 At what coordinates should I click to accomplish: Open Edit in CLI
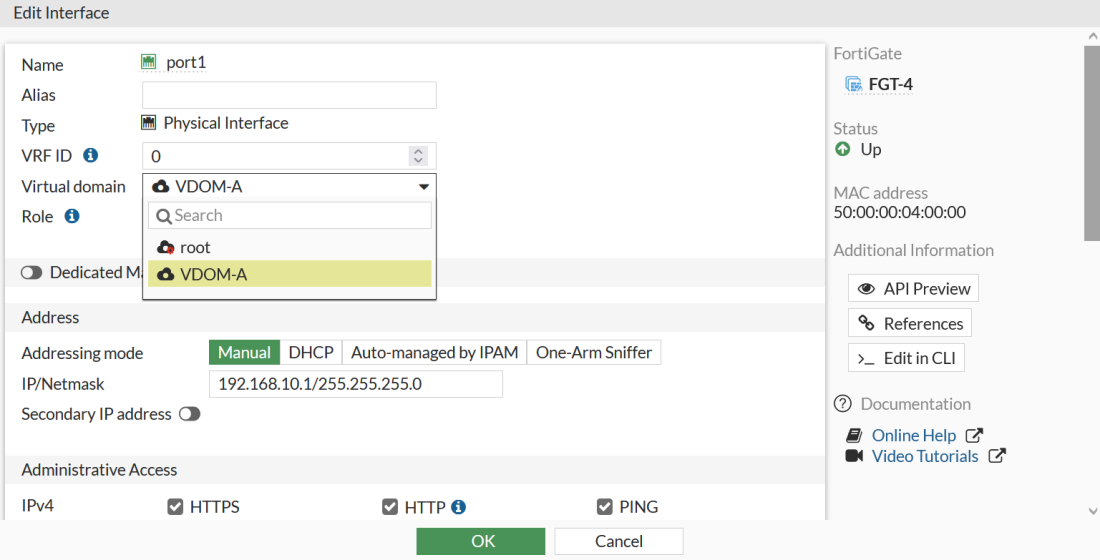[x=907, y=358]
